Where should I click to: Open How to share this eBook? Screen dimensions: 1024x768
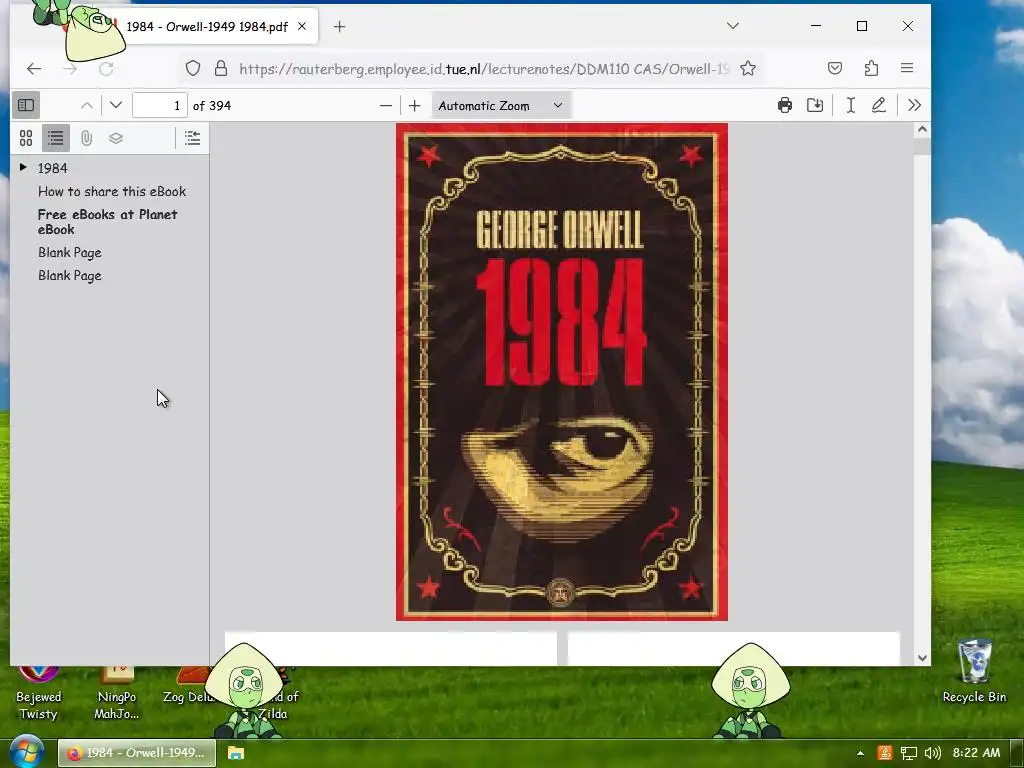pos(112,191)
